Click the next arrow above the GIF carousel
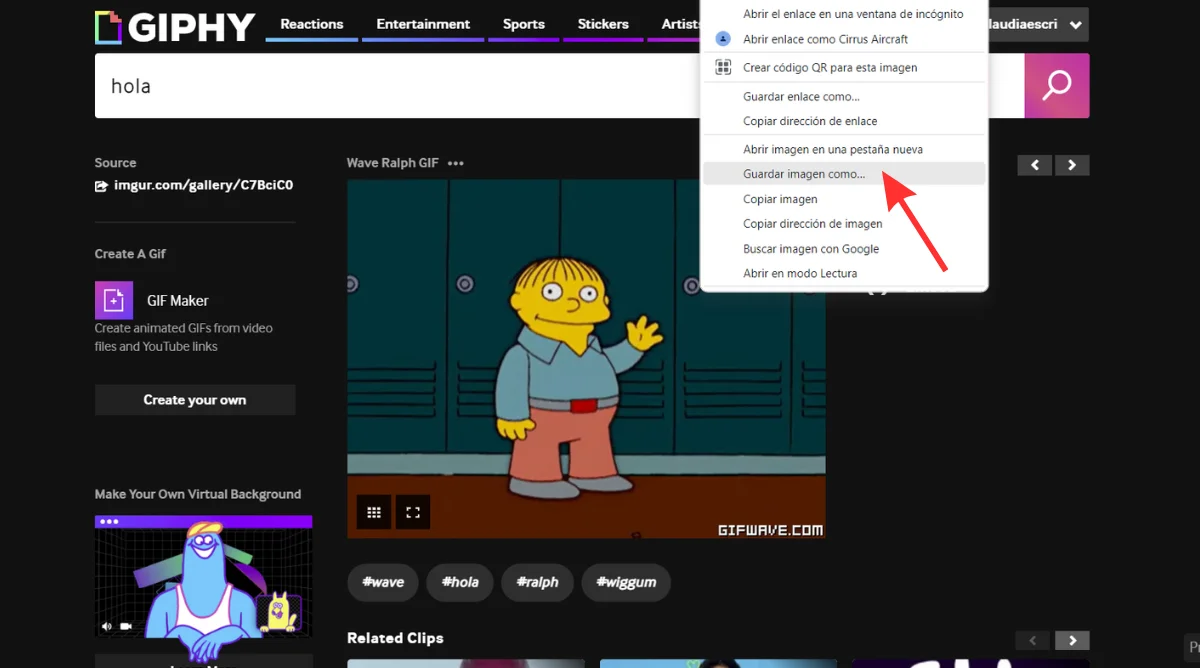The width and height of the screenshot is (1200, 668). (1071, 165)
